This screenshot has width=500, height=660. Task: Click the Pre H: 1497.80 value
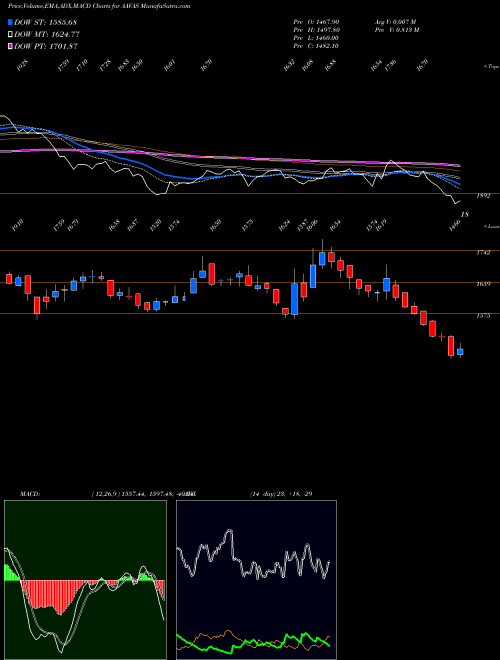(316, 30)
